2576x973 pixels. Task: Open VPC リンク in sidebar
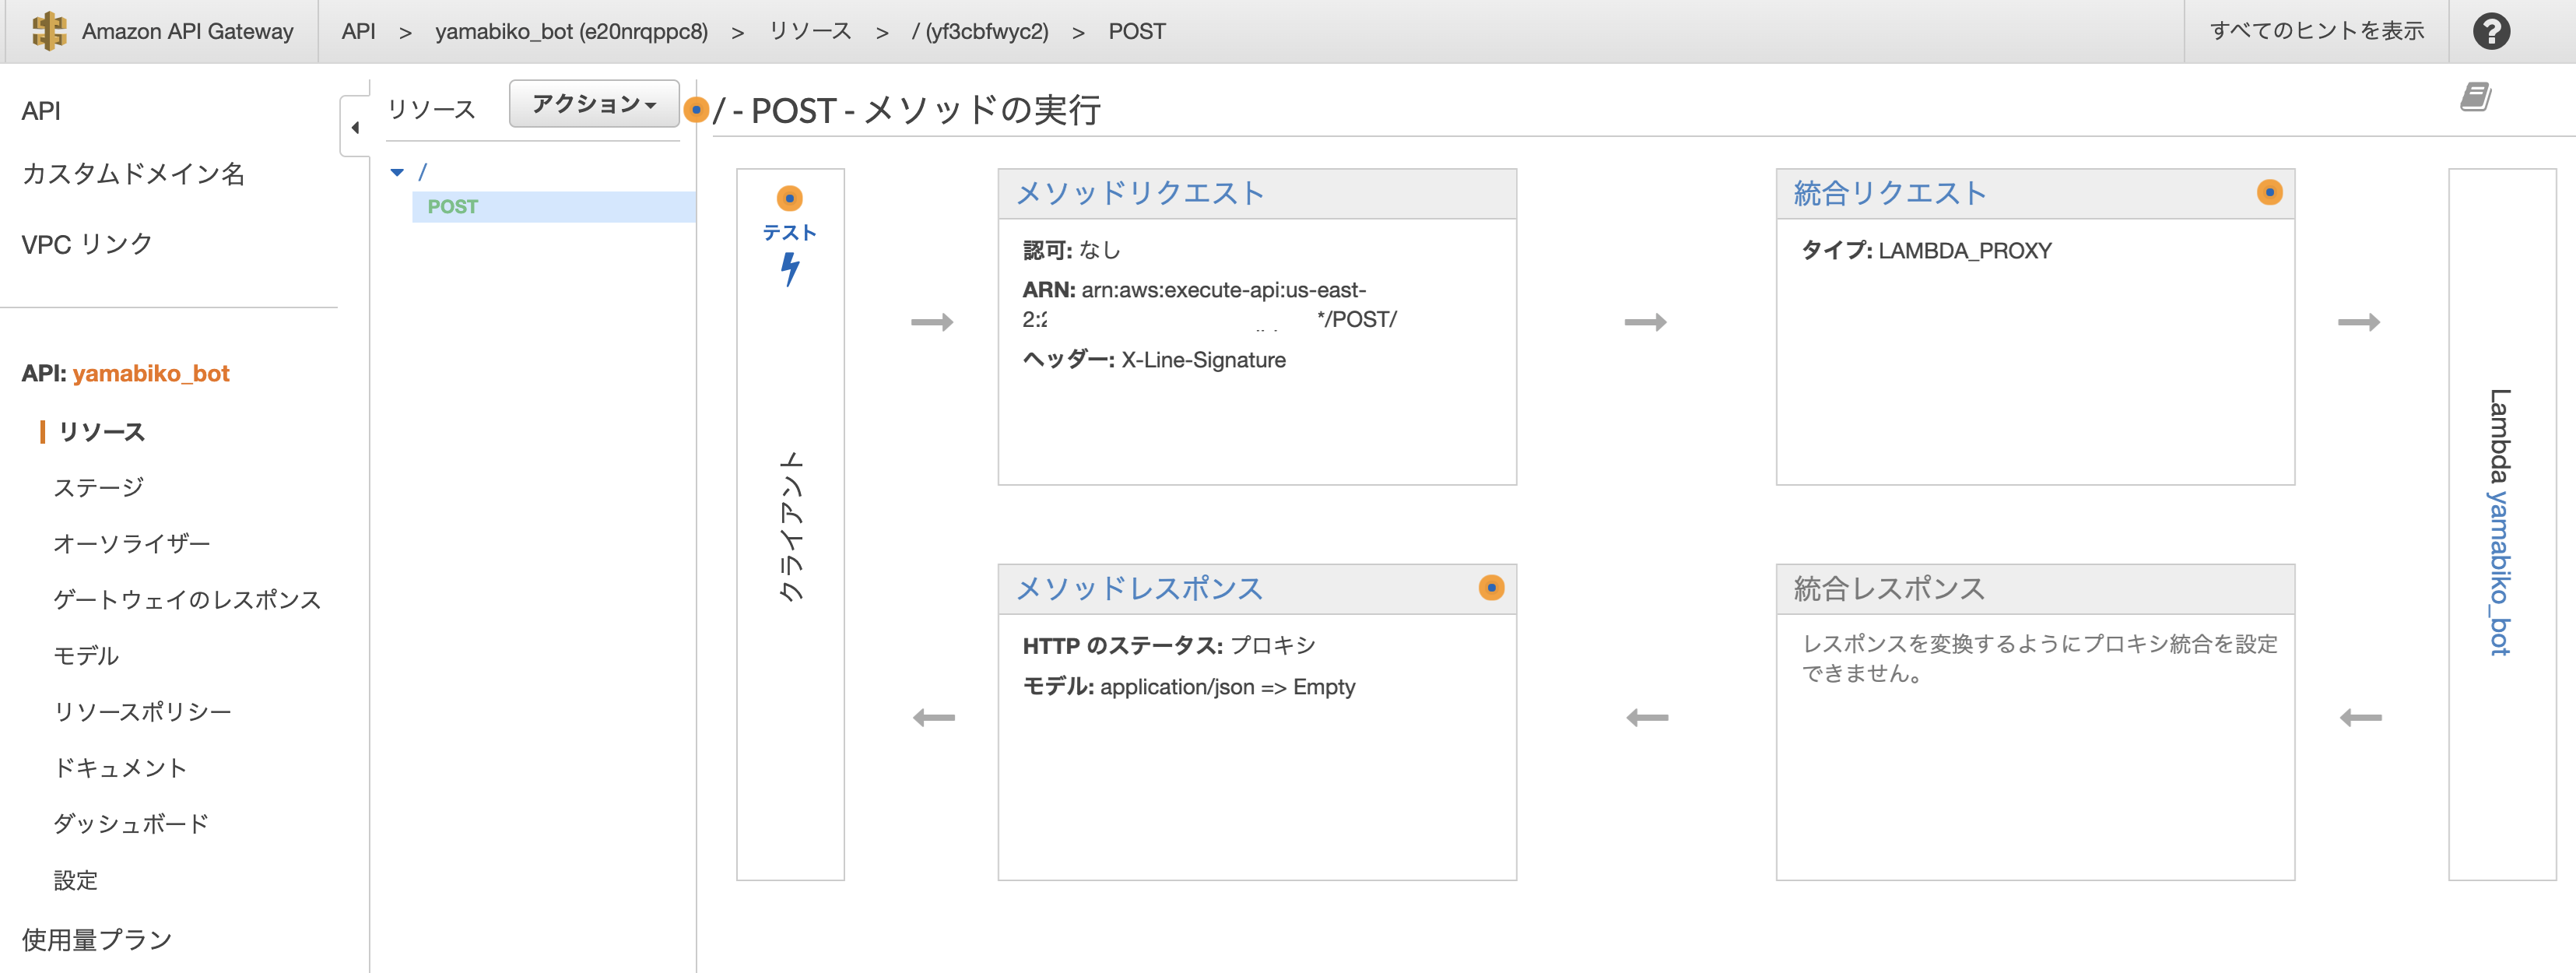[x=87, y=244]
